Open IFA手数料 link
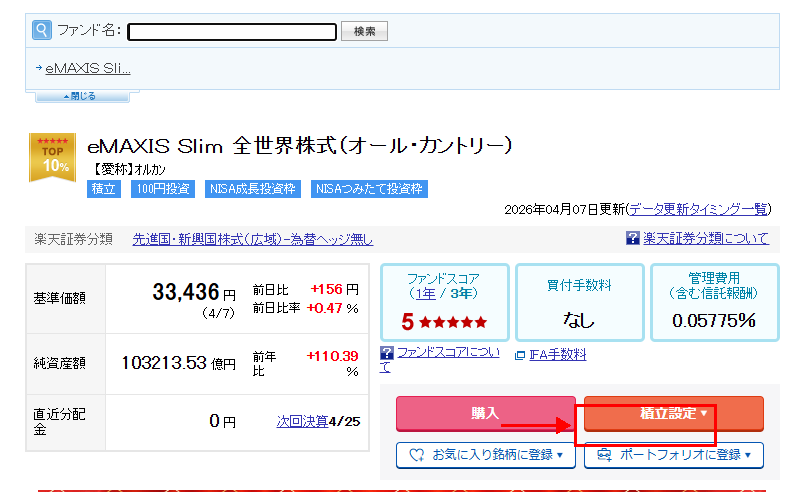 coord(558,355)
